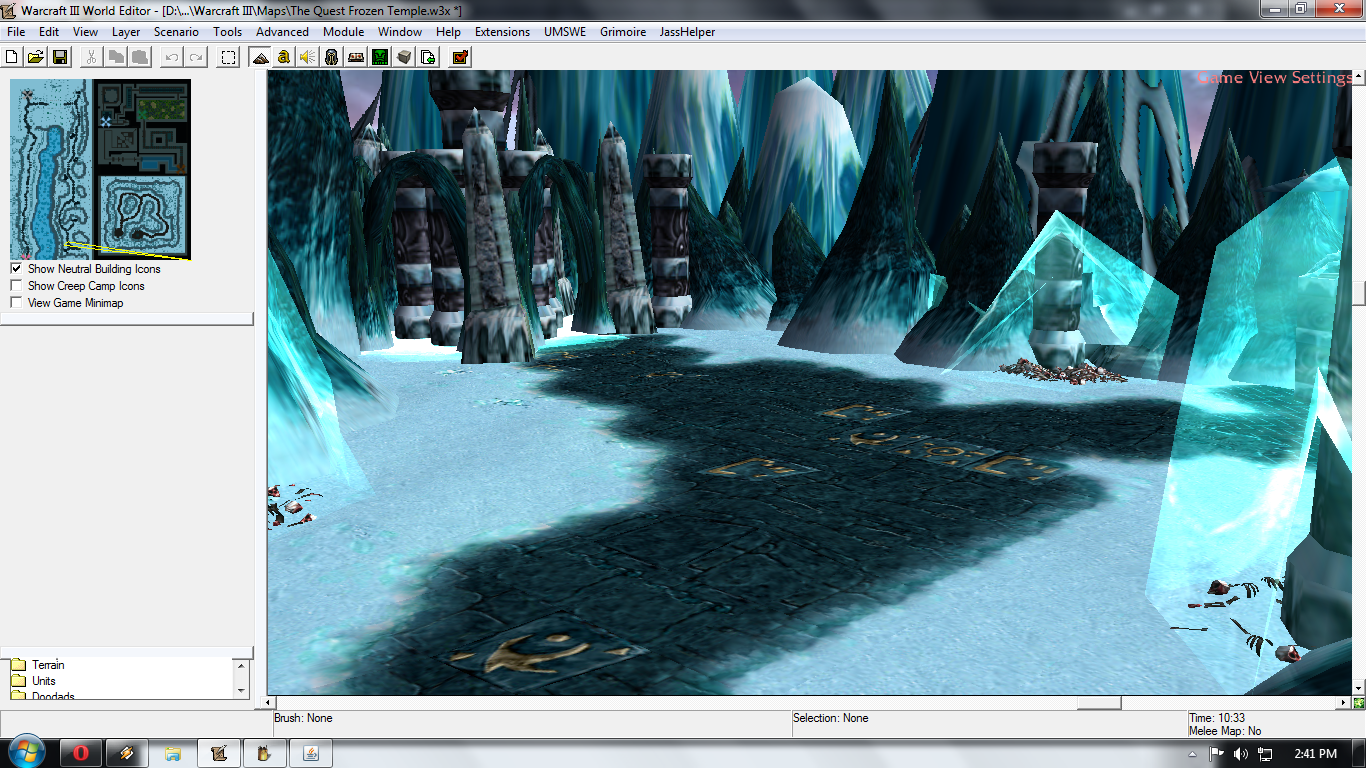Click the Cut scissors toolbar icon
1366x768 pixels.
(x=91, y=57)
